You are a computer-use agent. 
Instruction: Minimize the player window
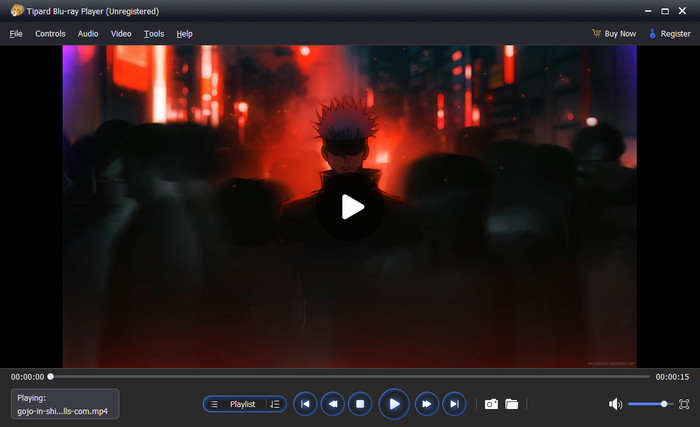click(648, 11)
